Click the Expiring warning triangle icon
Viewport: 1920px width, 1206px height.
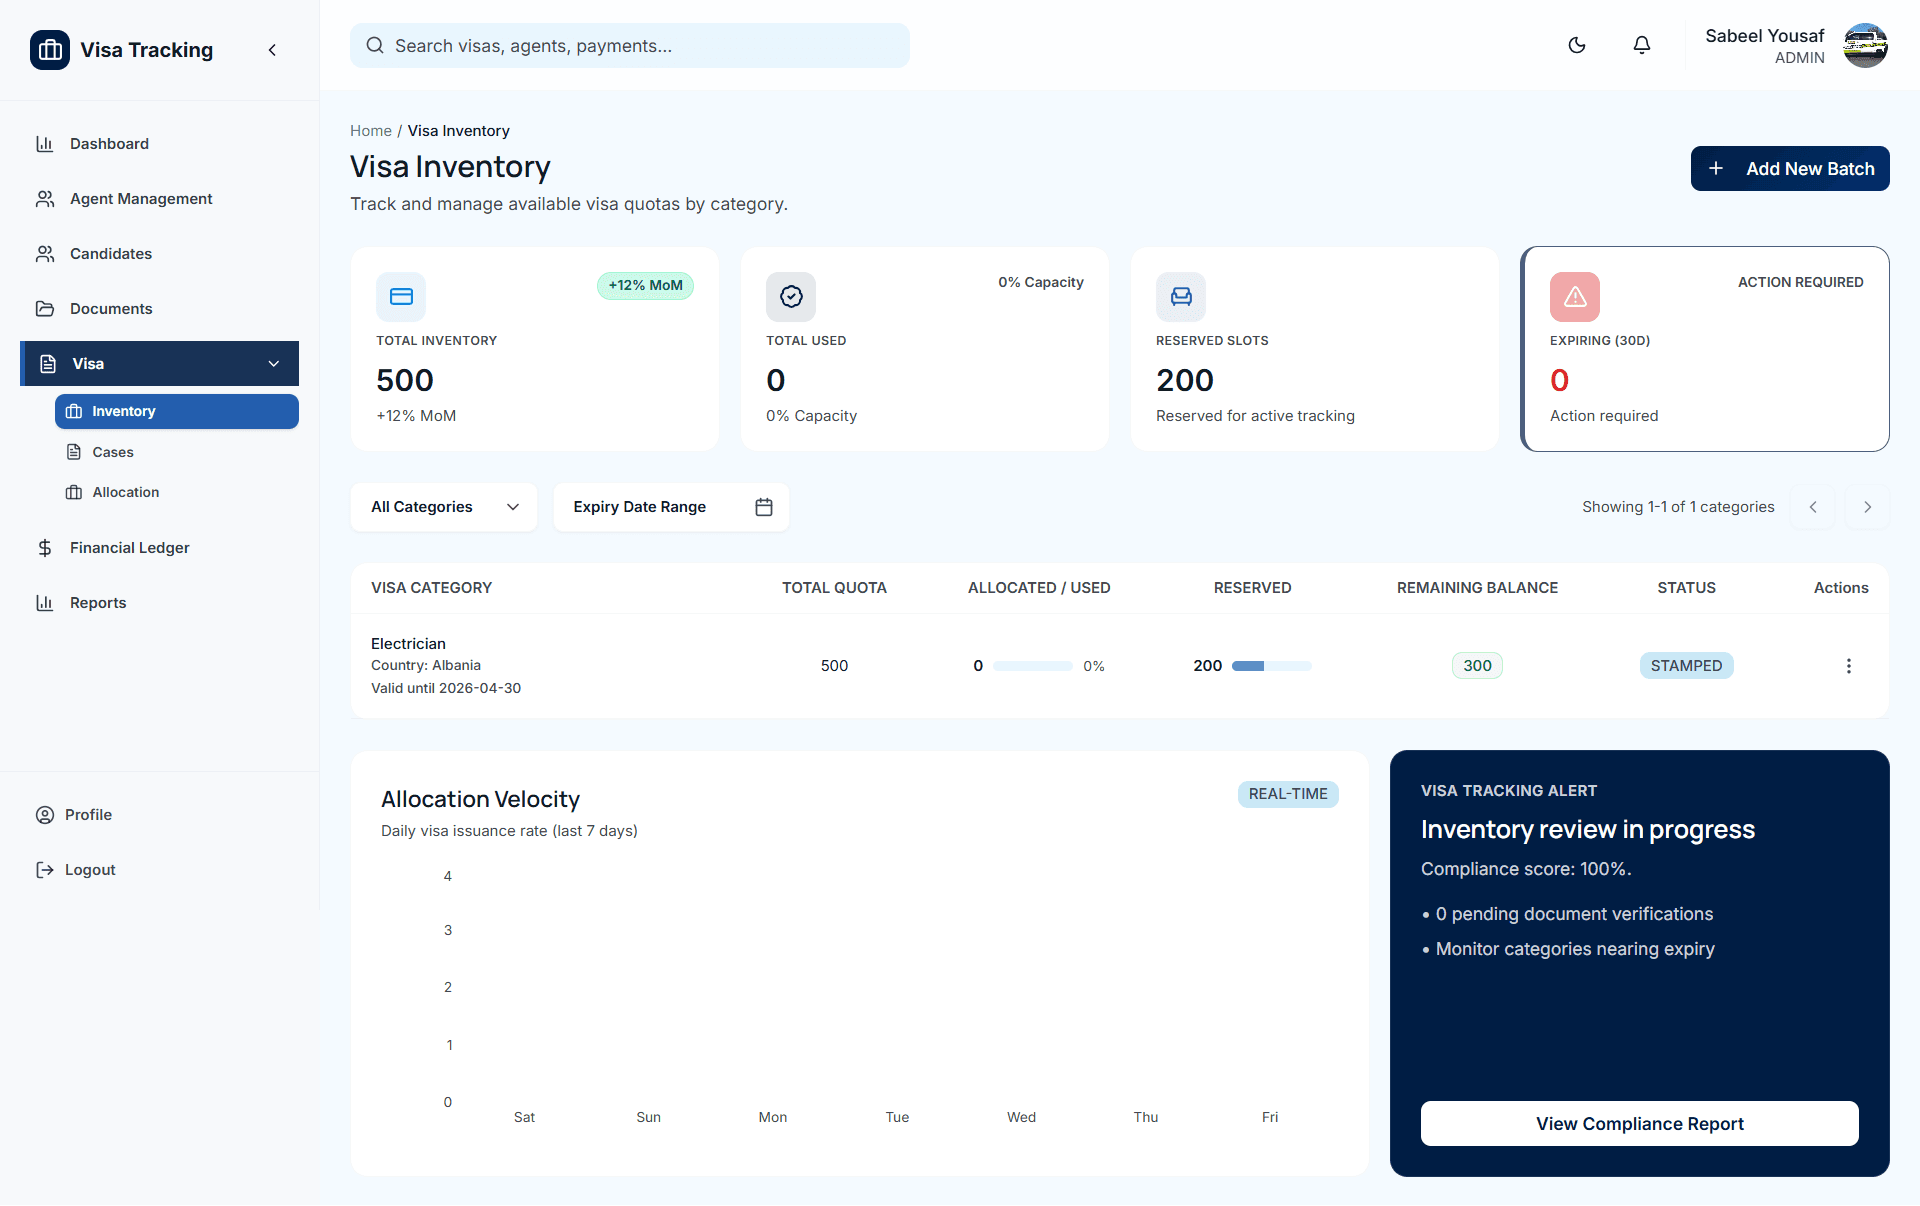click(x=1575, y=296)
